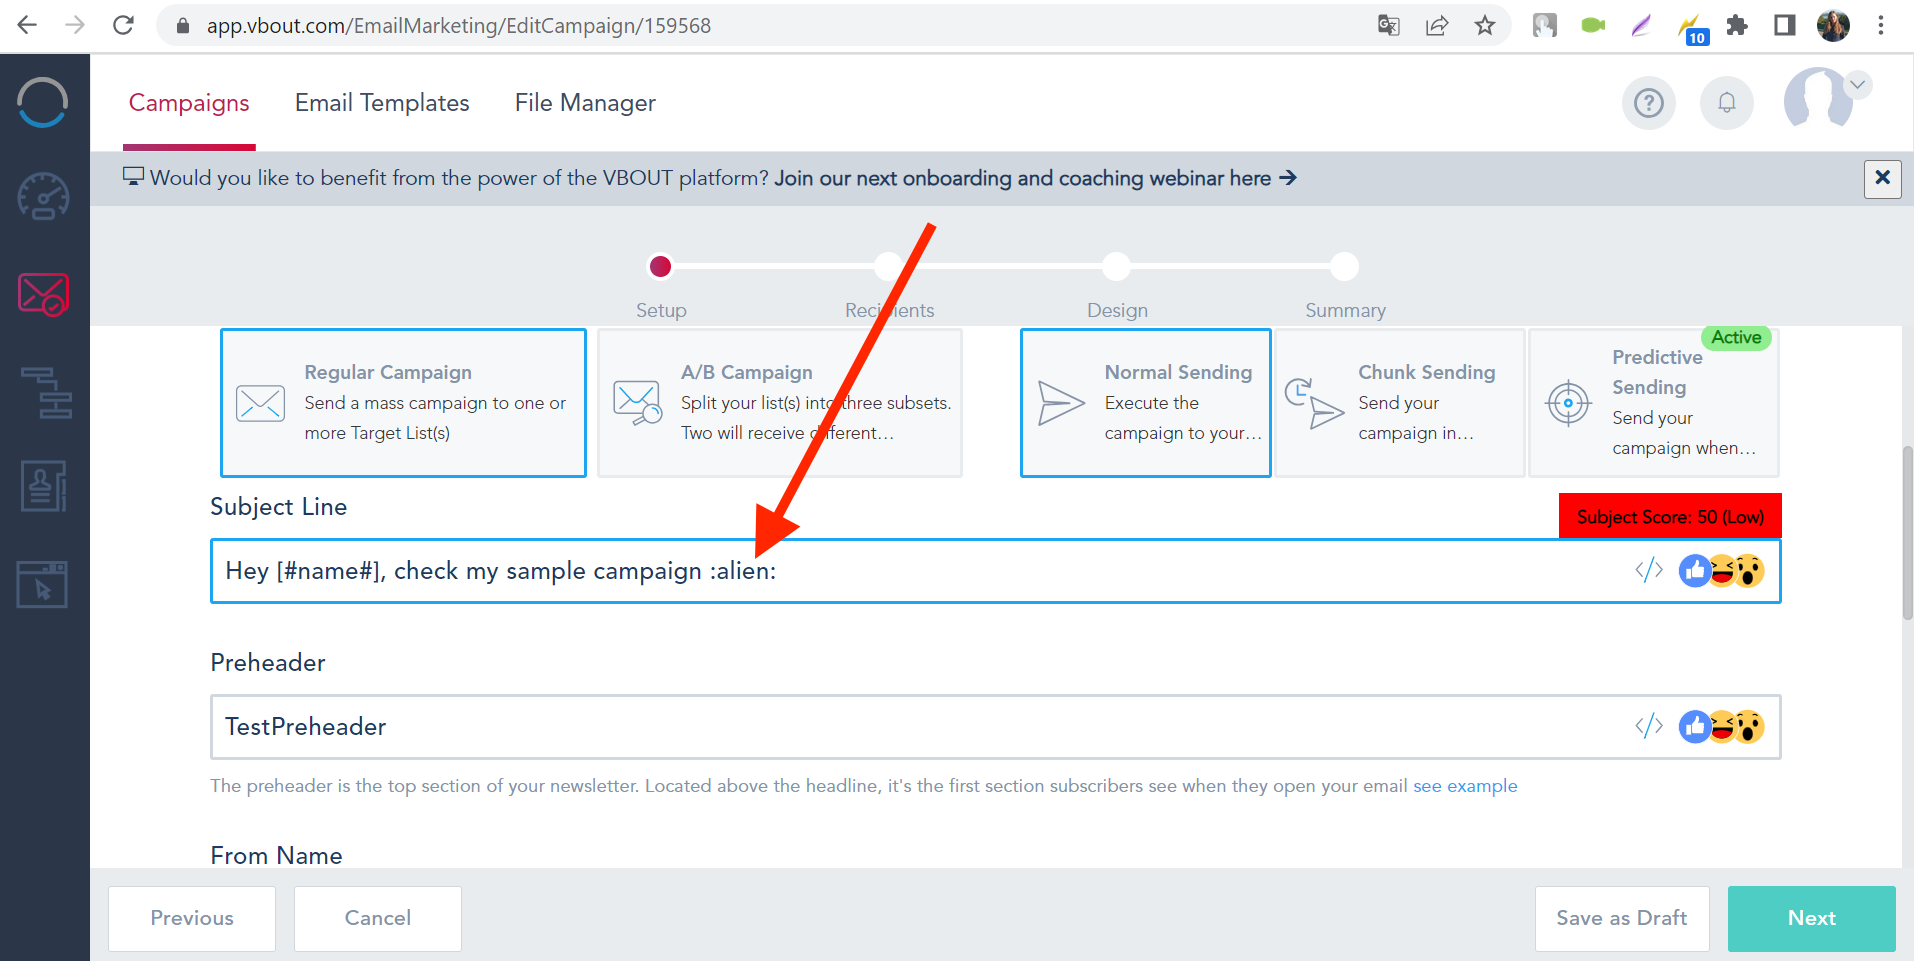Choose Predictive Sending mode

click(1654, 403)
